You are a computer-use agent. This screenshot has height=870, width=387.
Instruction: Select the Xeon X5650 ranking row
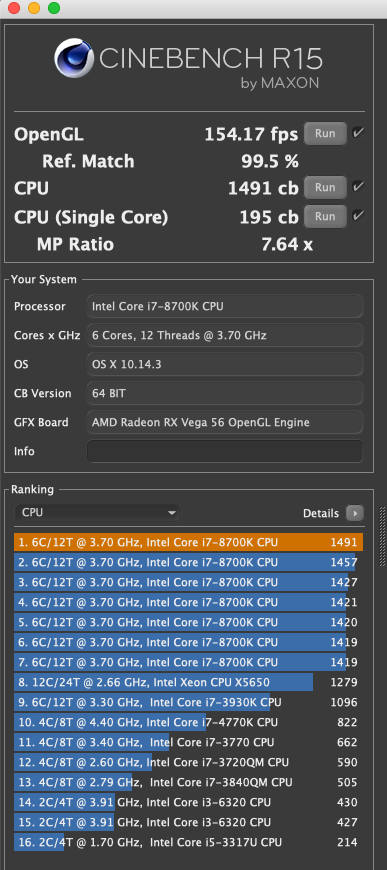tap(188, 682)
